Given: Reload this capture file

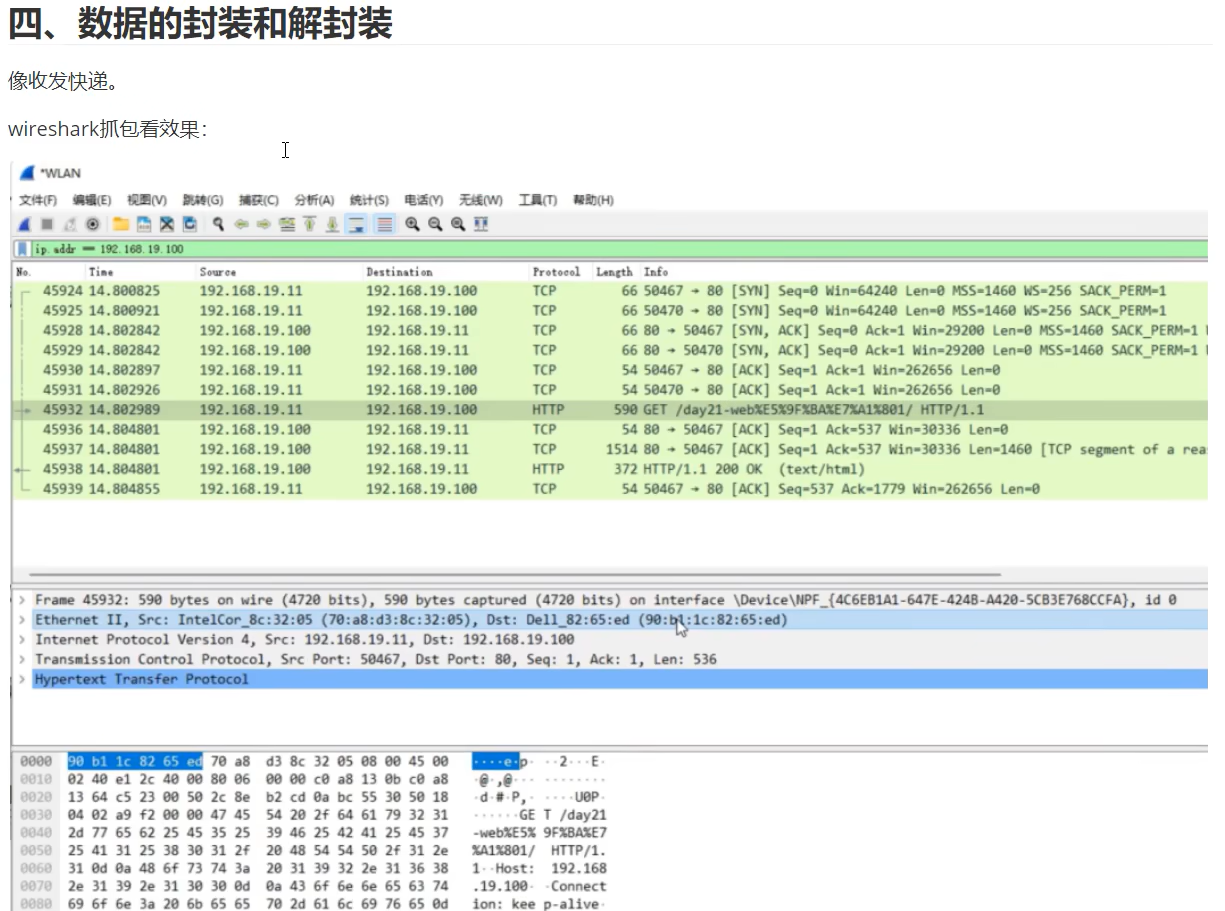Looking at the screenshot, I should 190,225.
